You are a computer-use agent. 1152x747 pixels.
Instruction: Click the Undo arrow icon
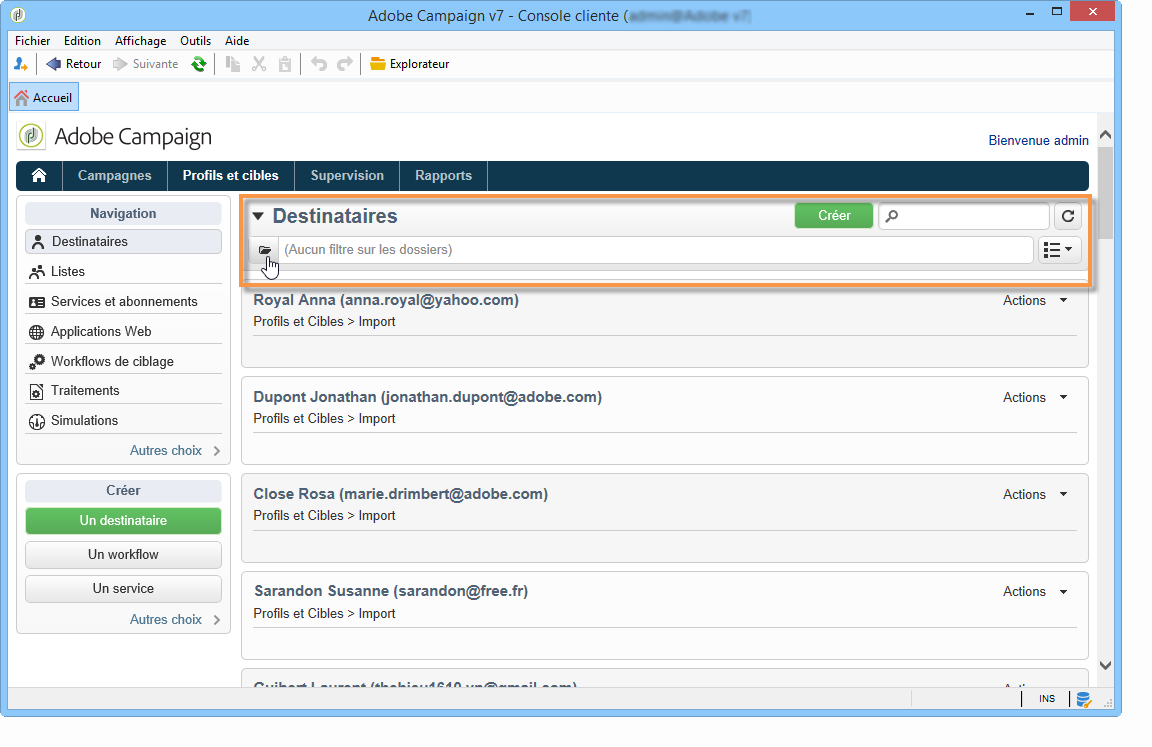coord(318,64)
